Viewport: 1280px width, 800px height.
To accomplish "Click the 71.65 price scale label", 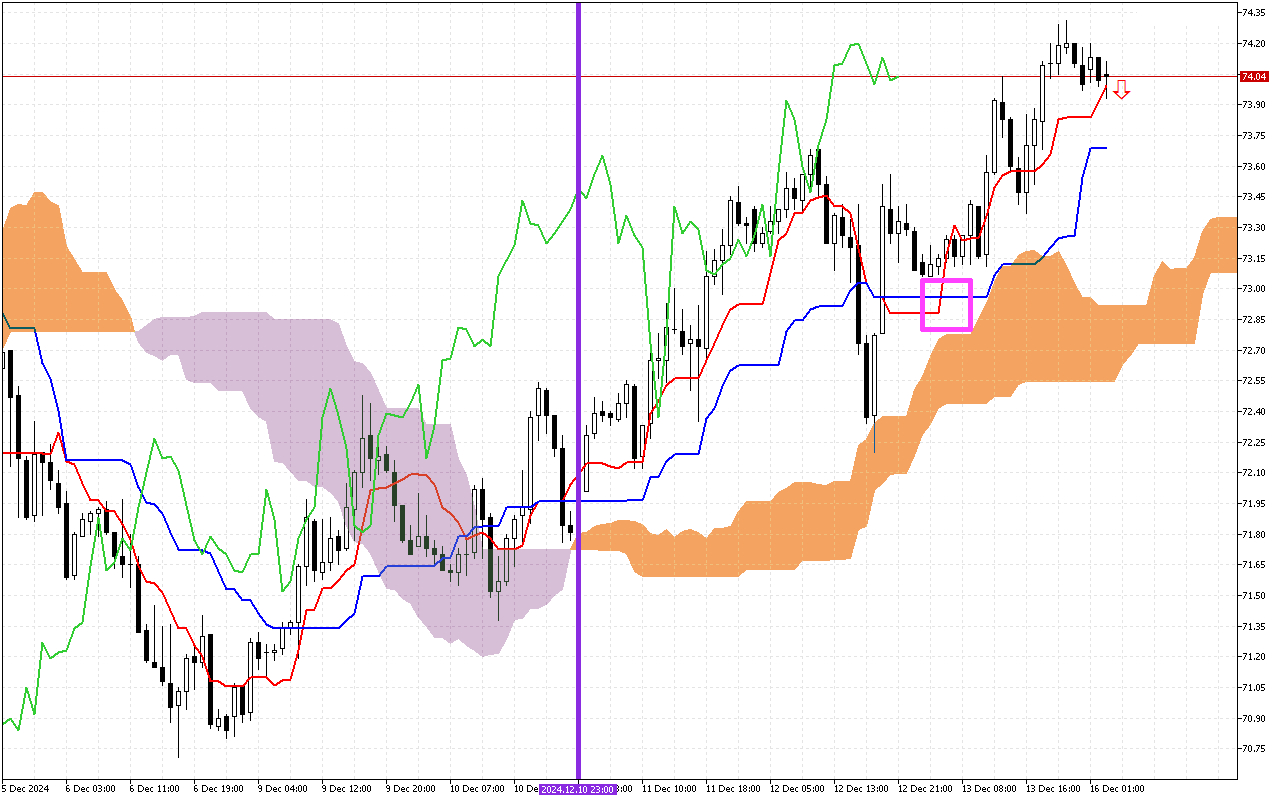I will tap(1254, 565).
